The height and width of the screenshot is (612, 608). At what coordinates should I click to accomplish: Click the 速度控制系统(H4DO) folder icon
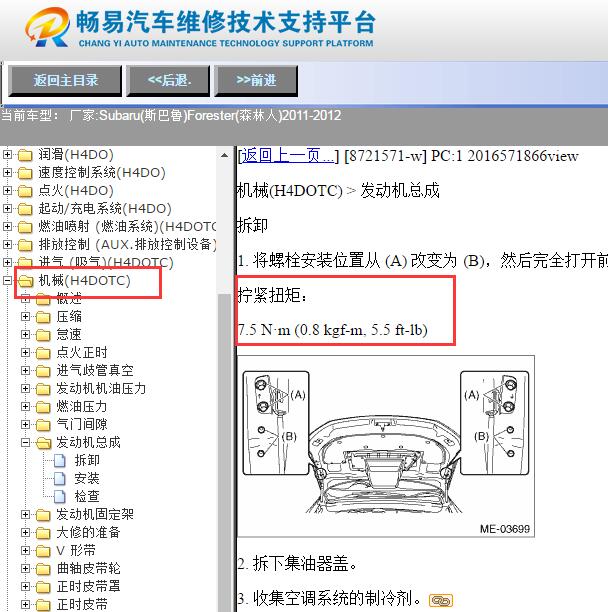coord(25,173)
